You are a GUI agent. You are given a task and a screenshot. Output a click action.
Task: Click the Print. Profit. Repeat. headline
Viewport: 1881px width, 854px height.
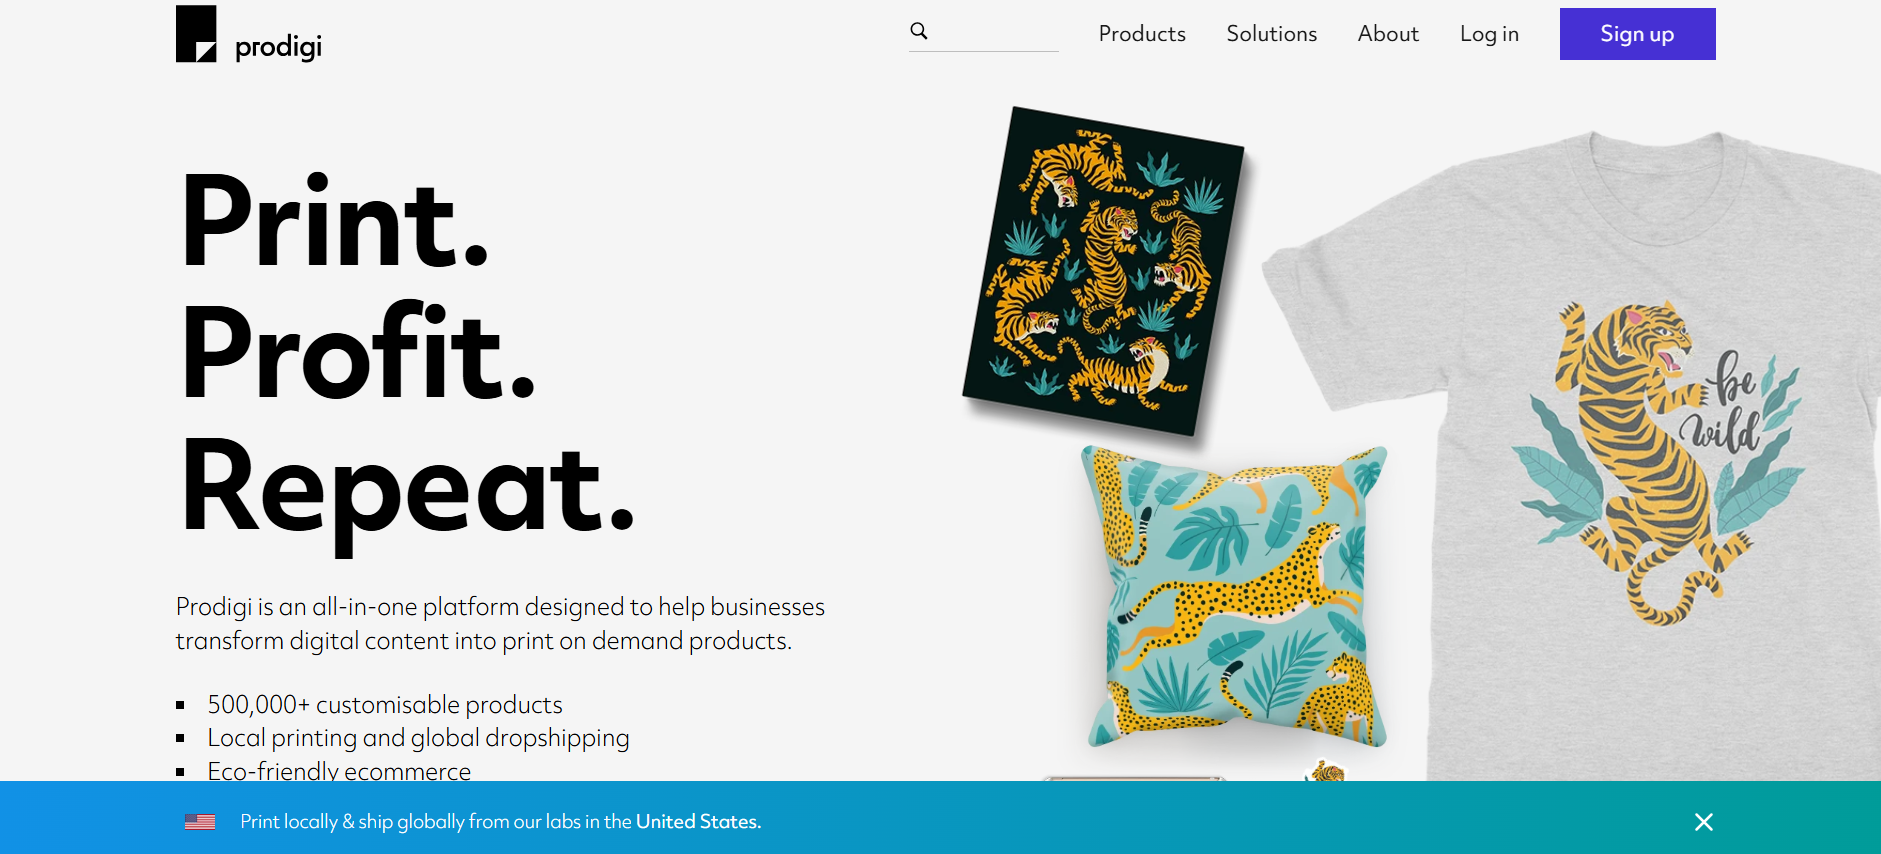pos(407,357)
